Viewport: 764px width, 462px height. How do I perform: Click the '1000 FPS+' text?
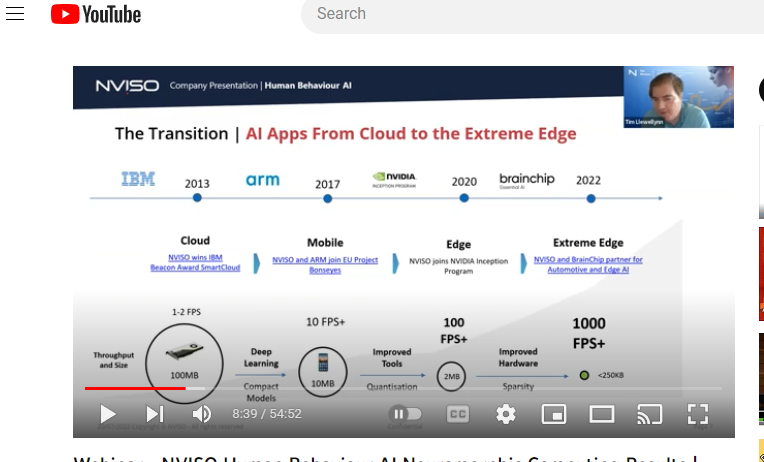589,333
